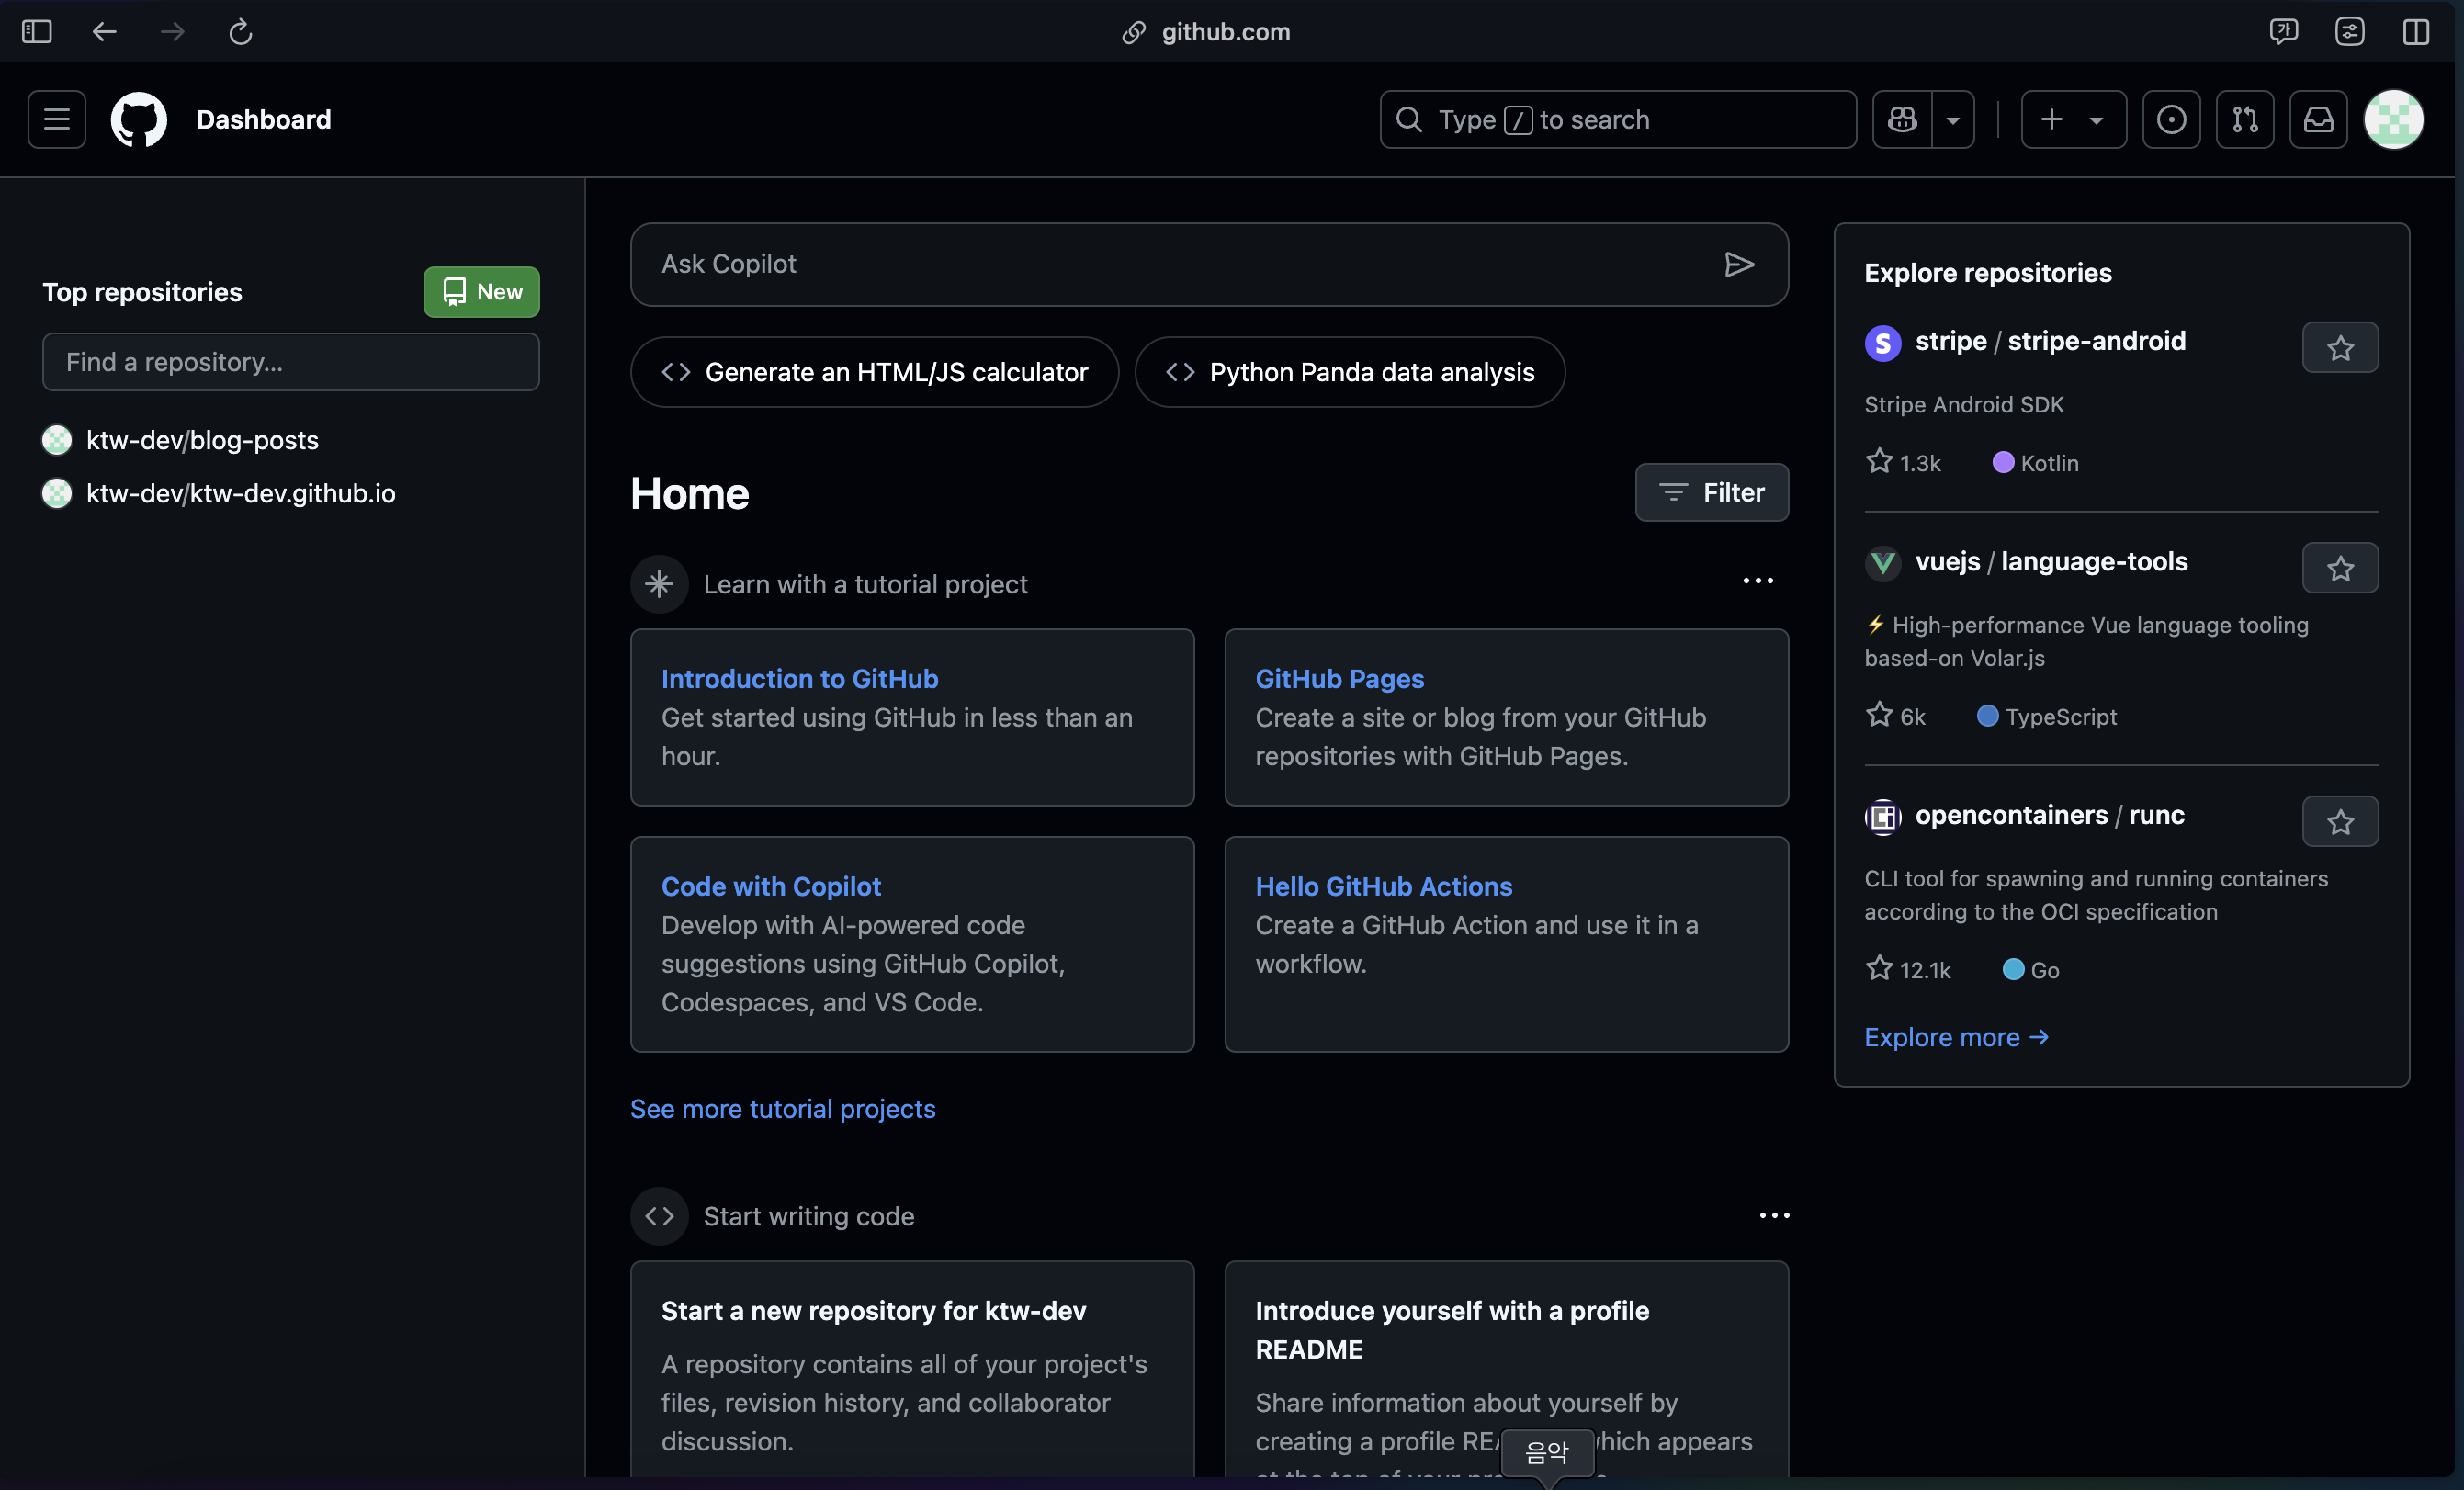This screenshot has width=2464, height=1490.
Task: Open language-tools repository link
Action: coord(2094,562)
